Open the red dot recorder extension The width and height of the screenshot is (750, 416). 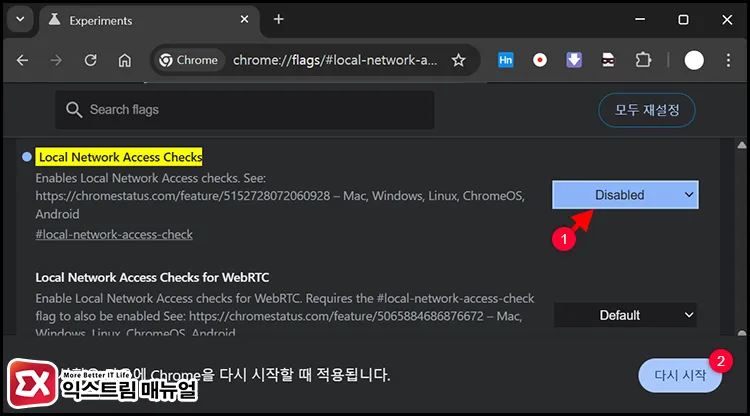(x=540, y=60)
